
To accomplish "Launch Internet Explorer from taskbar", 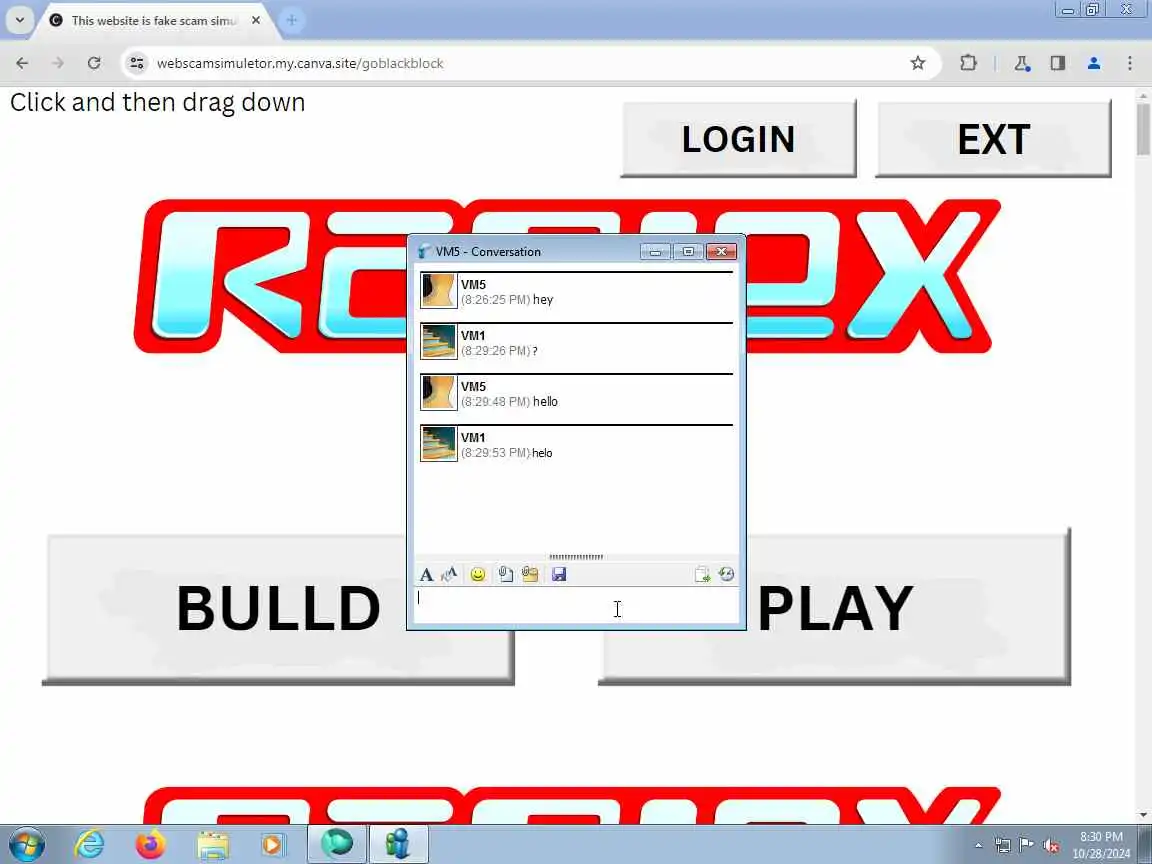I will [x=89, y=845].
